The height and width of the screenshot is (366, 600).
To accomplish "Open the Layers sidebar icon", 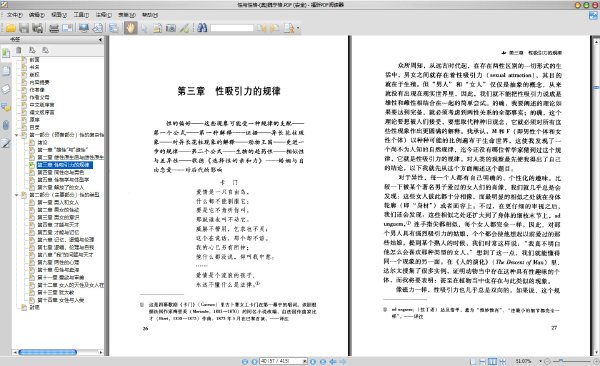I will click(x=6, y=89).
